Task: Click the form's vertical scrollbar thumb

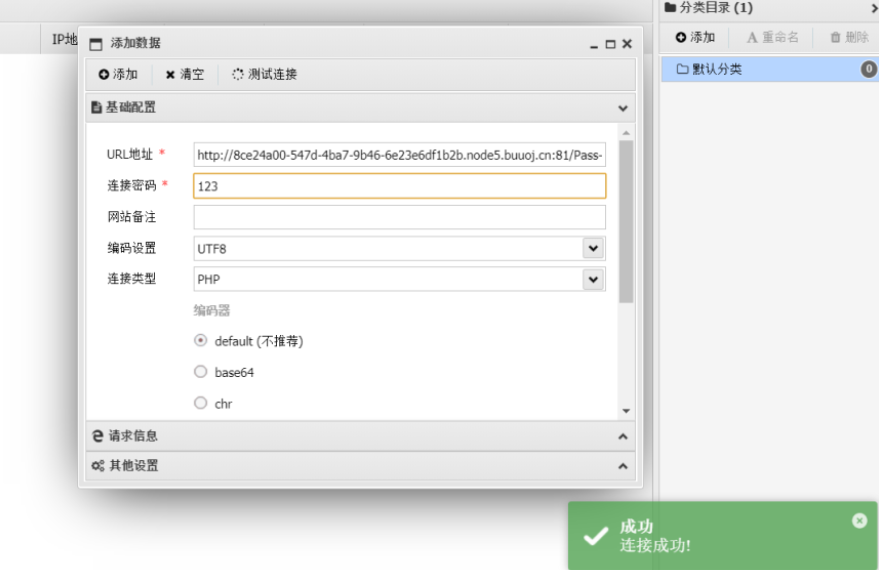Action: point(626,221)
